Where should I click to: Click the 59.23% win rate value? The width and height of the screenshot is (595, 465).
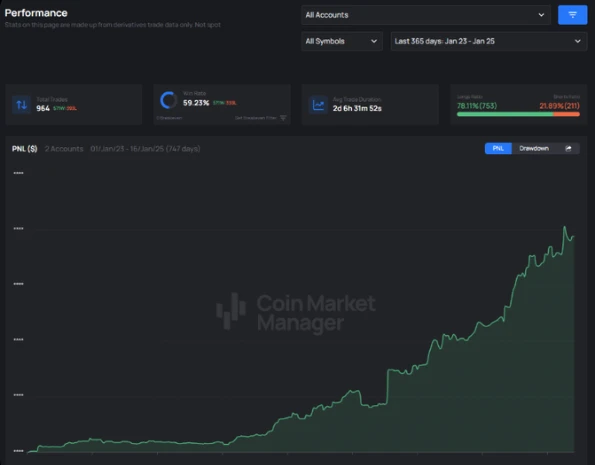click(x=196, y=103)
